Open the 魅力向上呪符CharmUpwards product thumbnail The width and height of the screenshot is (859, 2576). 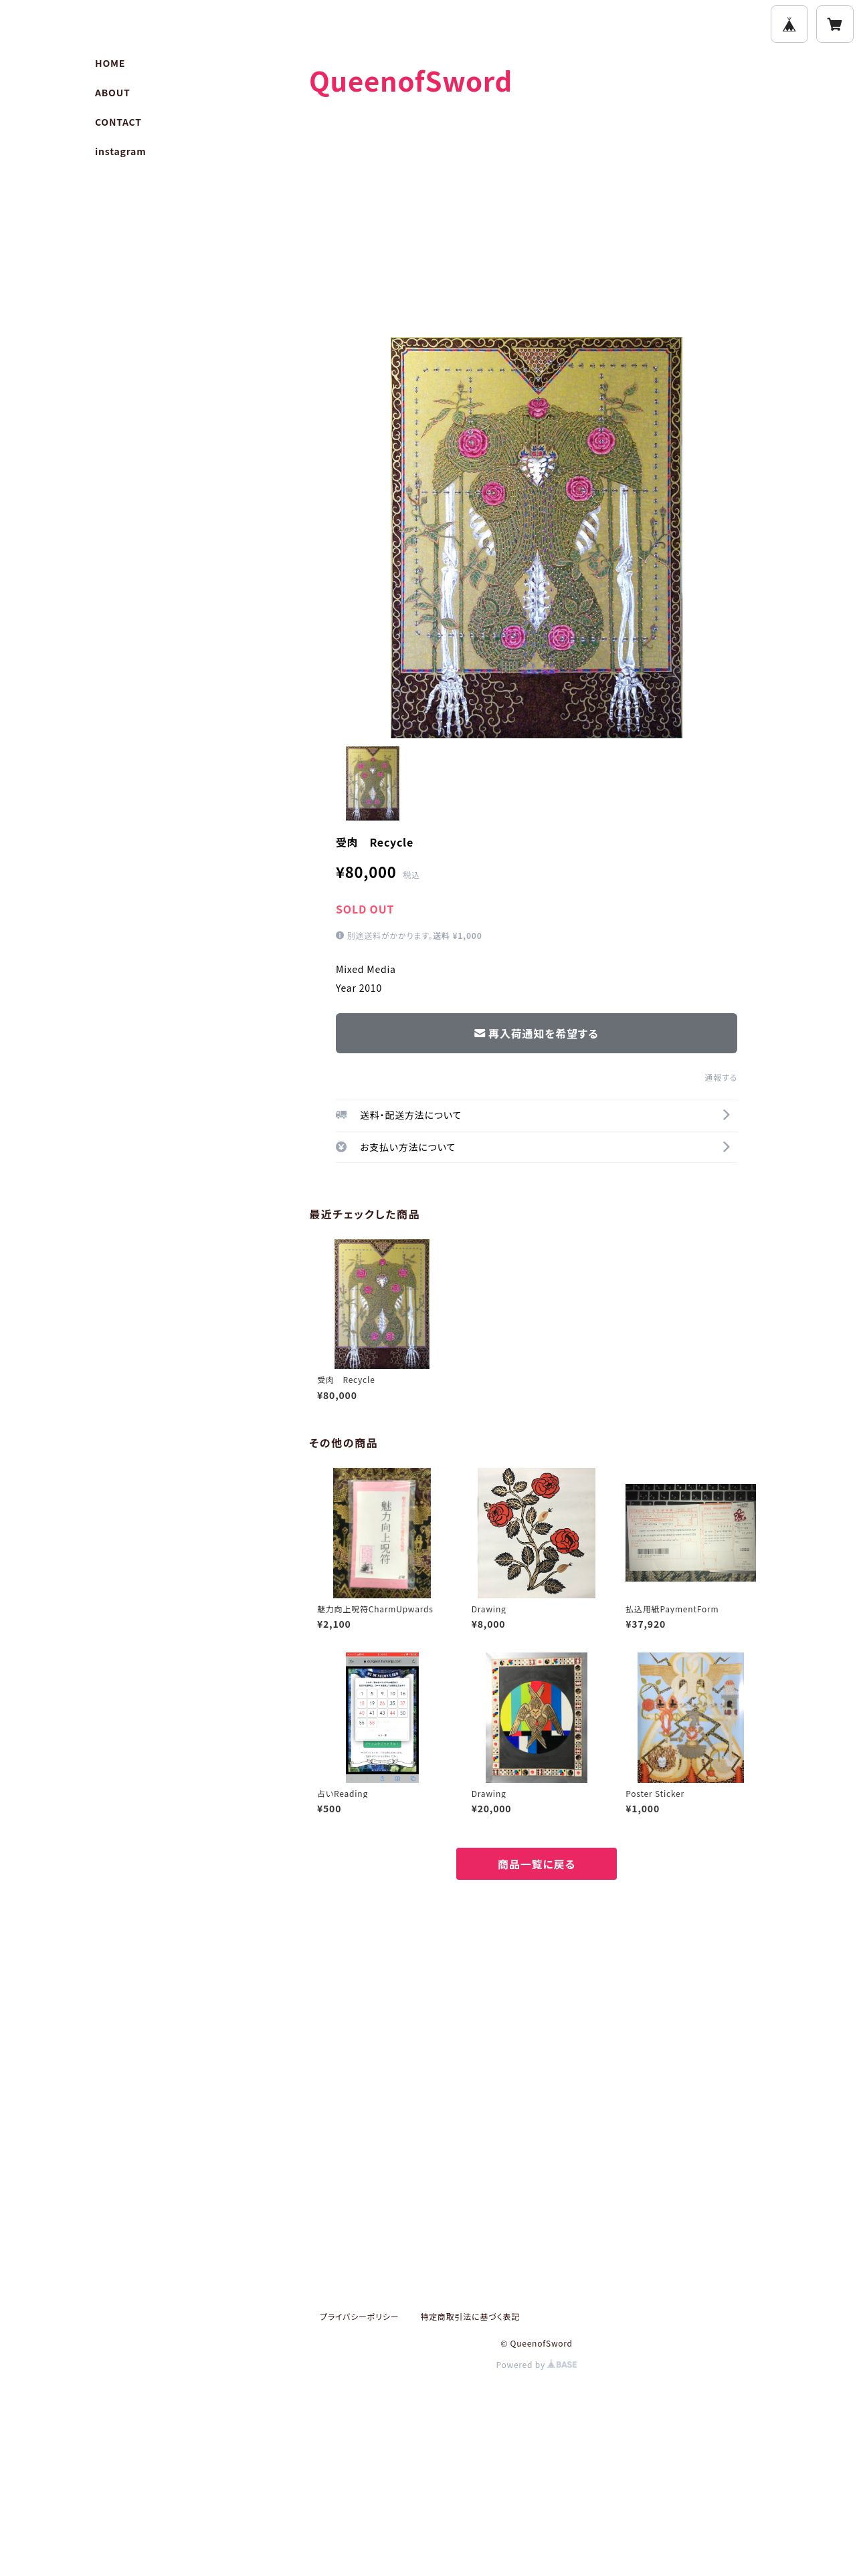point(381,1532)
